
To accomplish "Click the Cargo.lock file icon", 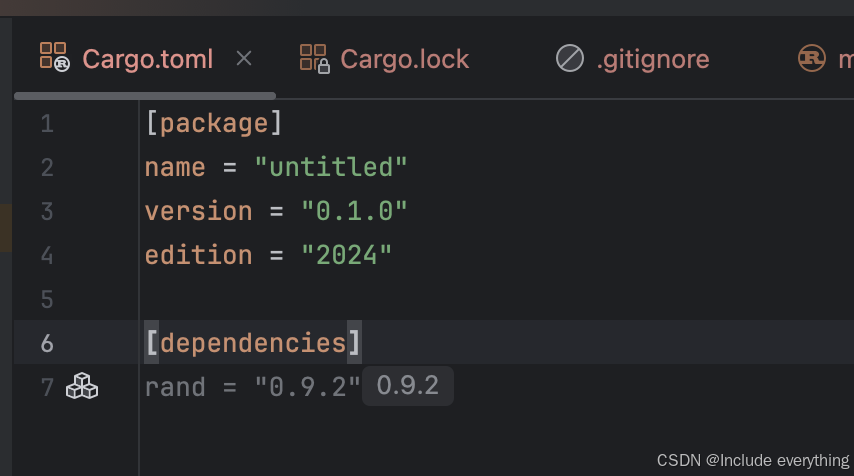I will tap(314, 58).
